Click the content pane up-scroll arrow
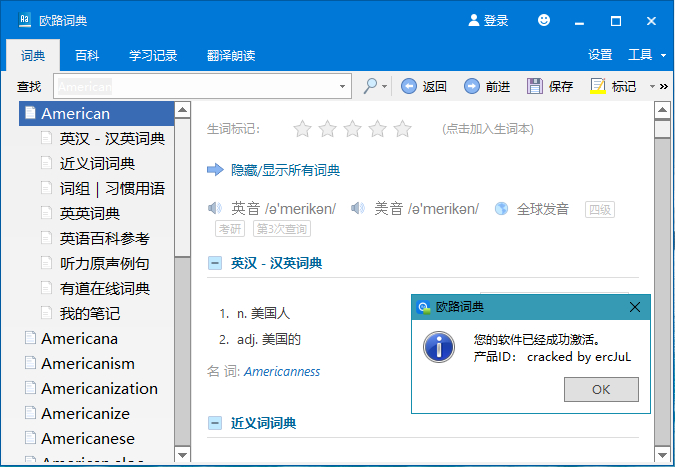Screen dimensions: 675x467 [x=662, y=110]
